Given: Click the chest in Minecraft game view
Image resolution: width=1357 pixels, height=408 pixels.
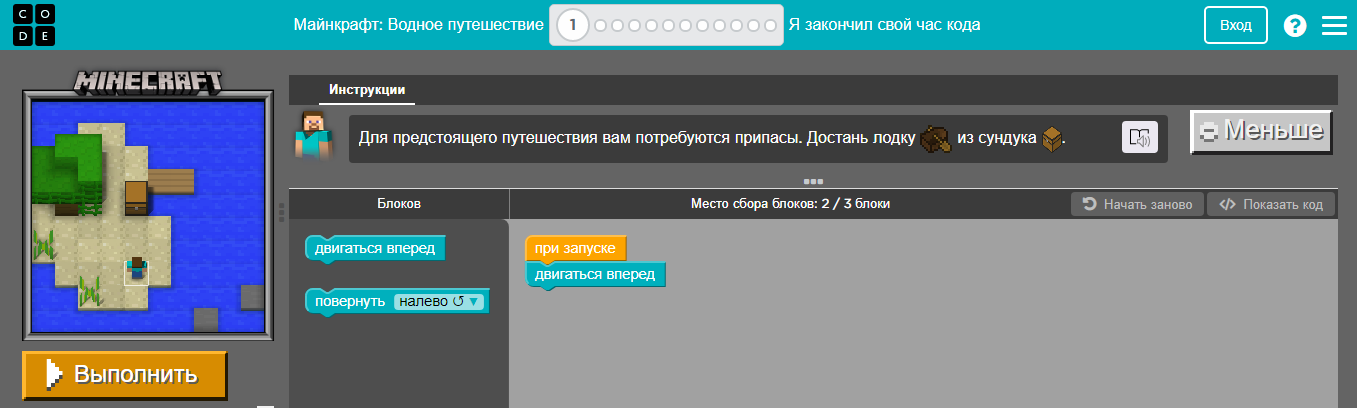Looking at the screenshot, I should click(137, 196).
